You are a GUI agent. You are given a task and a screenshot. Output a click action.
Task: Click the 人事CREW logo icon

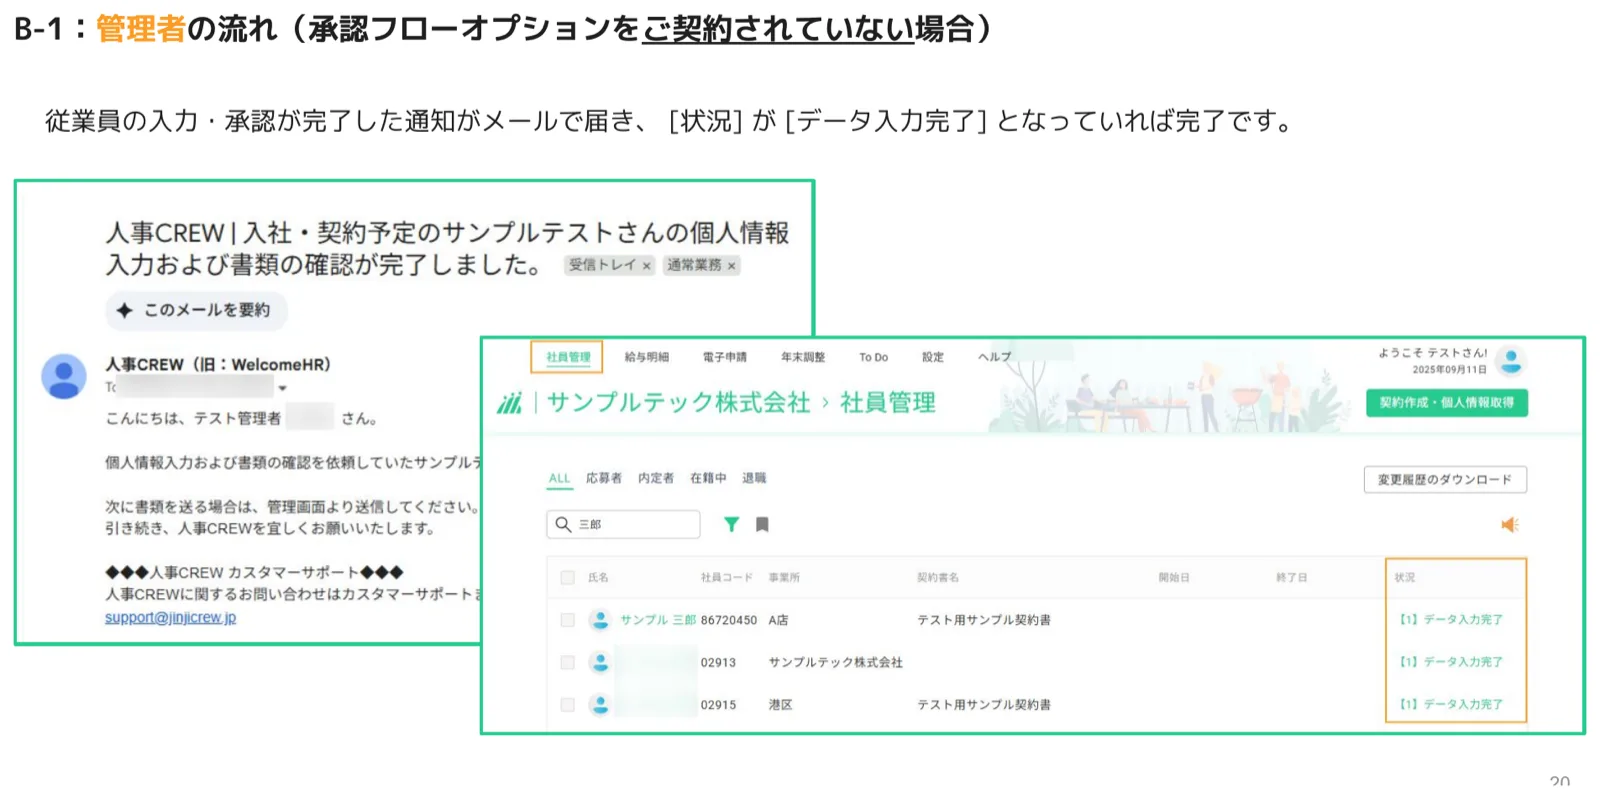click(x=510, y=402)
